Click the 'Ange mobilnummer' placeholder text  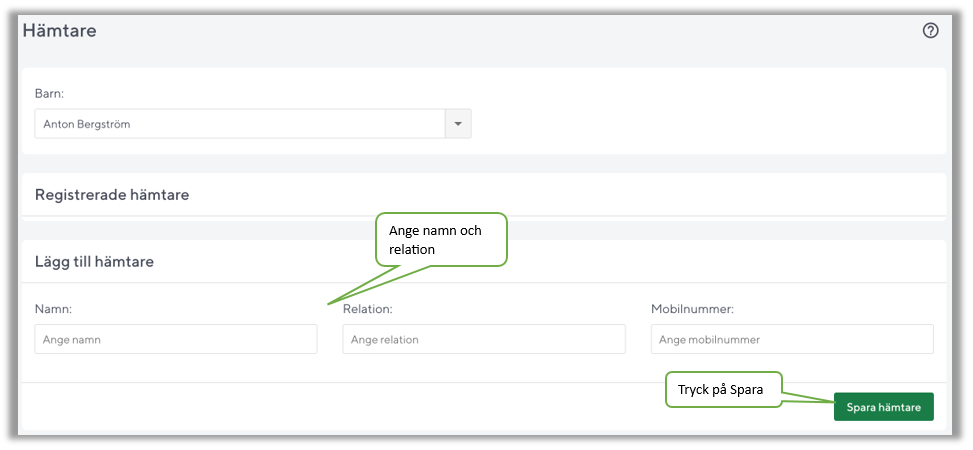(x=709, y=340)
